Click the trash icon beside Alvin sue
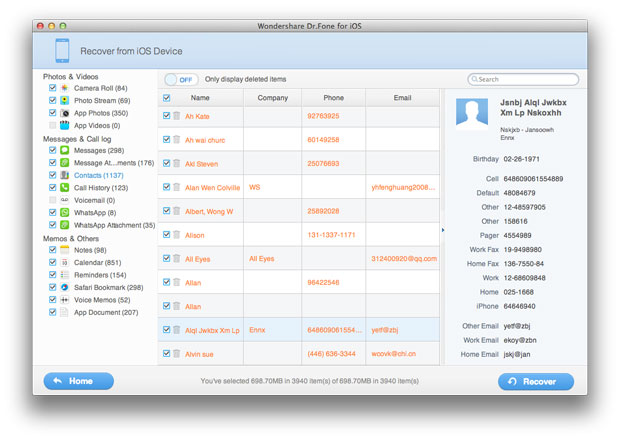This screenshot has height=440, width=620. (177, 353)
